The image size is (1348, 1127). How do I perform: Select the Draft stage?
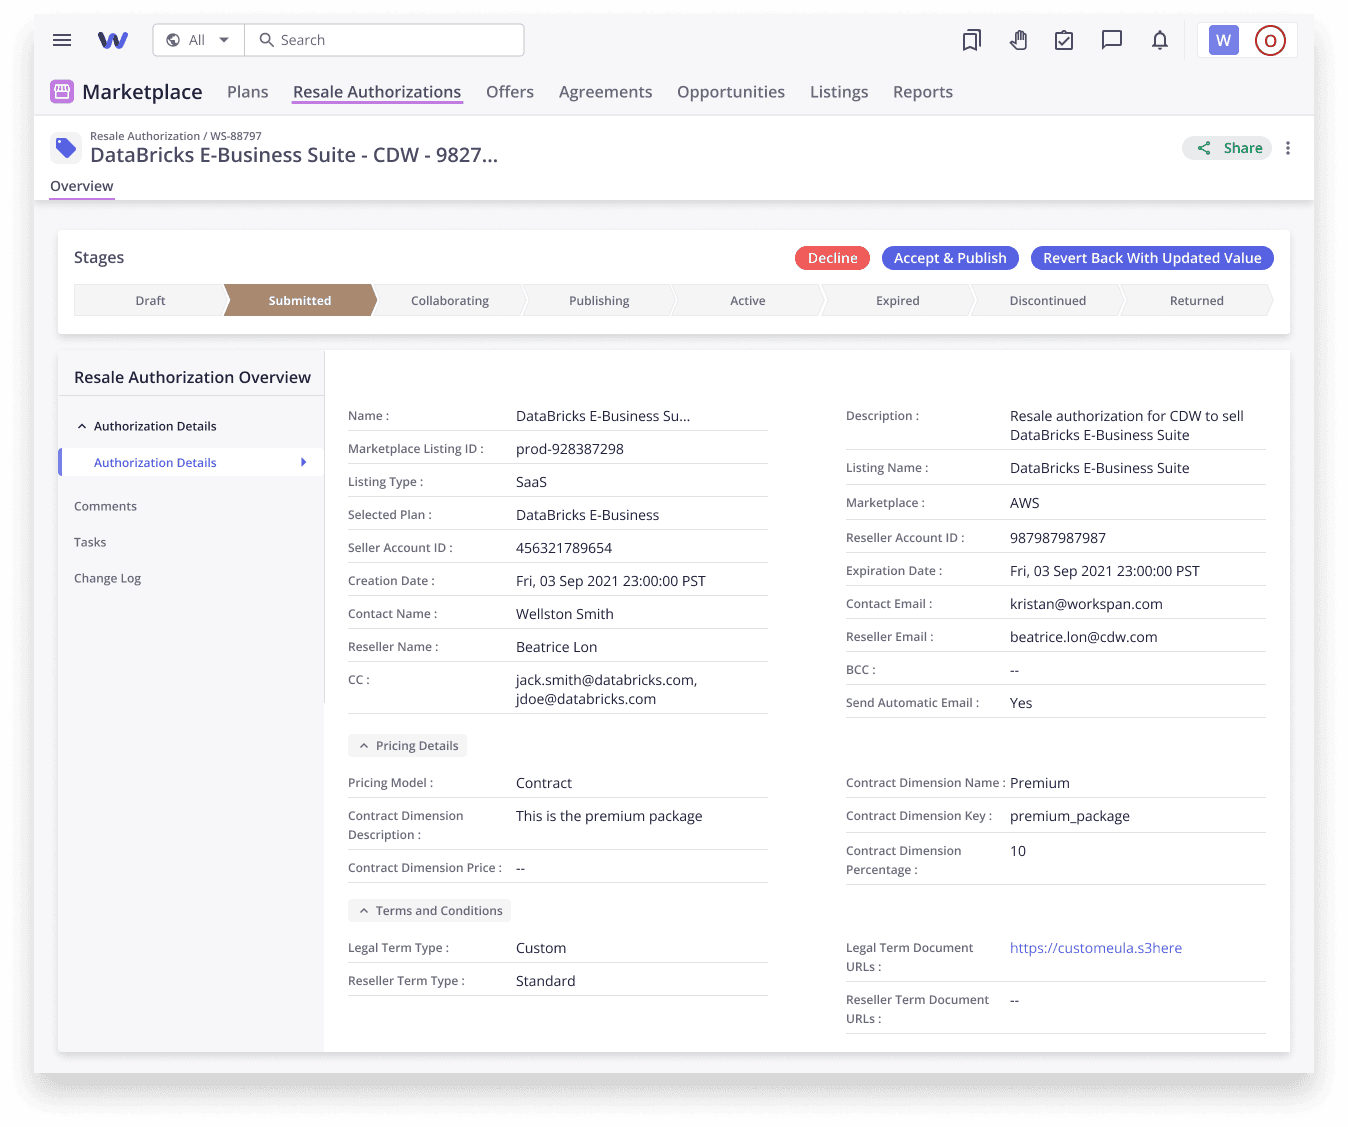[150, 300]
